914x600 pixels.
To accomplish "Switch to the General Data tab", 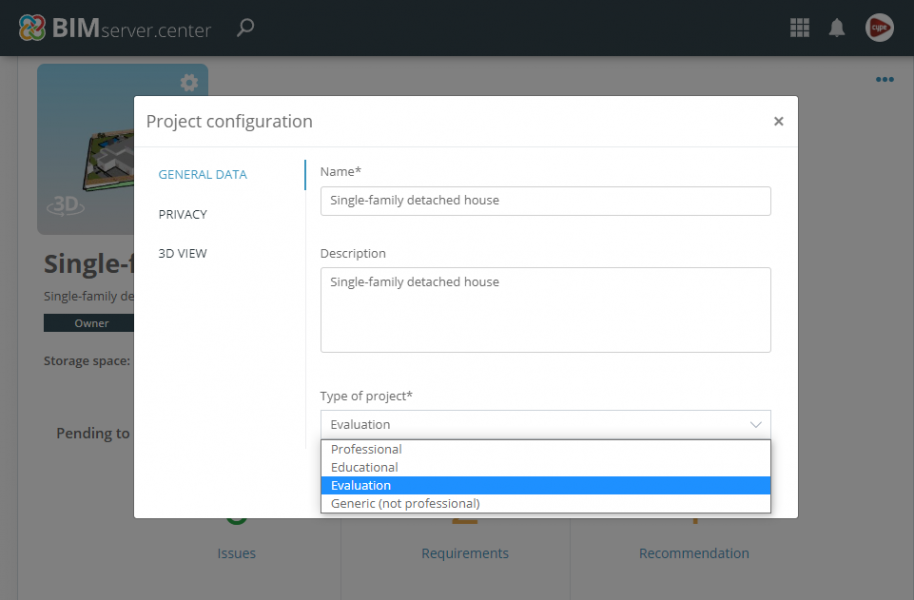I will click(202, 174).
